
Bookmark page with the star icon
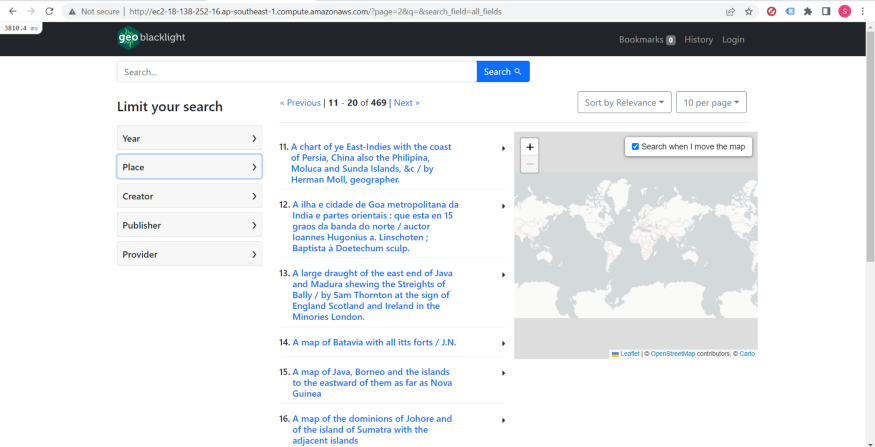pos(749,11)
